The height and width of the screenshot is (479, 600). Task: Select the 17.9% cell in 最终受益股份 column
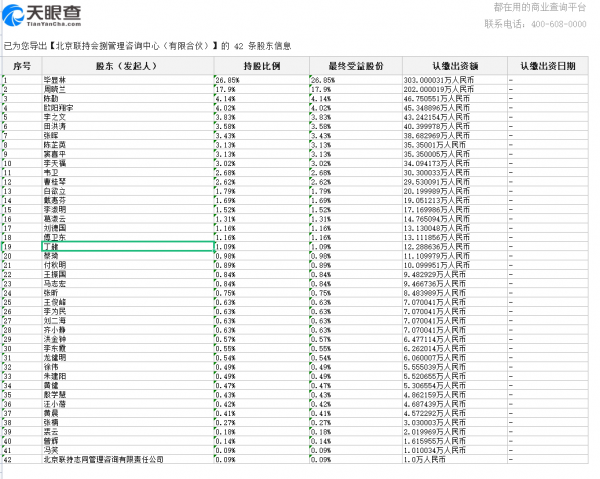[x=355, y=89]
